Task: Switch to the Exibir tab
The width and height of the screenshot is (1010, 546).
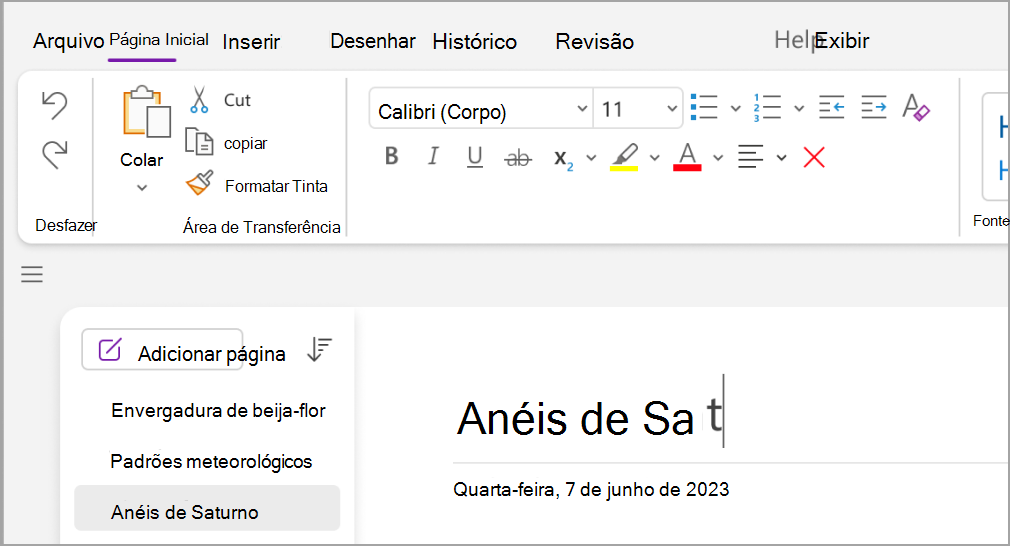Action: pyautogui.click(x=843, y=41)
